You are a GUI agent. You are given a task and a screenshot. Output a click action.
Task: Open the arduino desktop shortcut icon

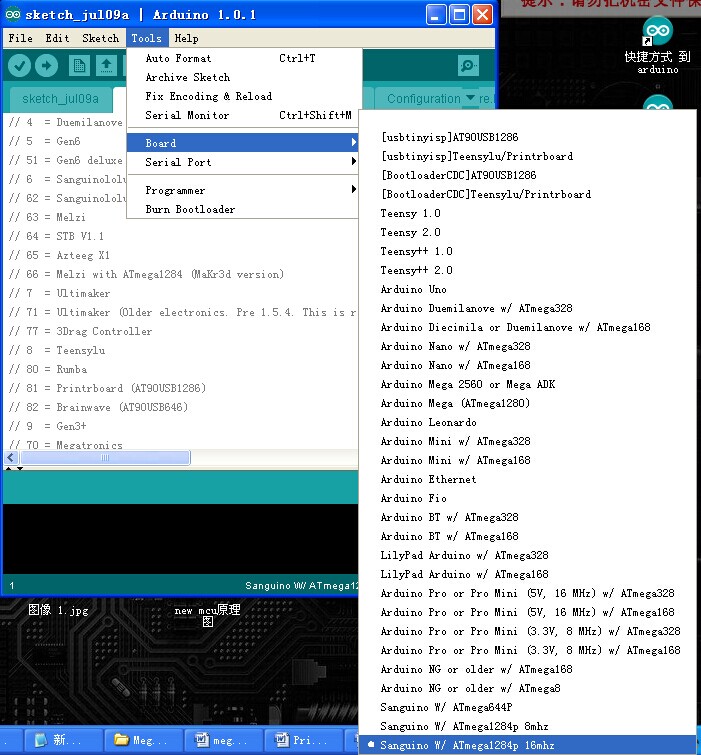658,31
